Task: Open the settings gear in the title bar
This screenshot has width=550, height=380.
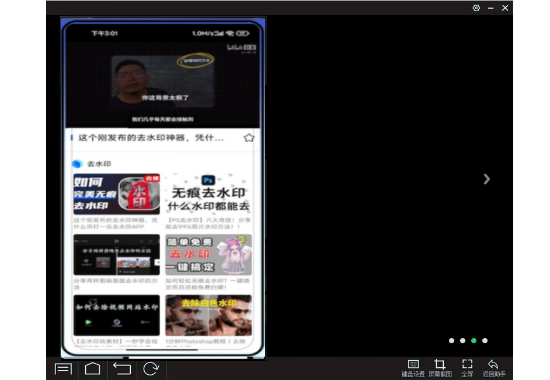Action: 476,8
